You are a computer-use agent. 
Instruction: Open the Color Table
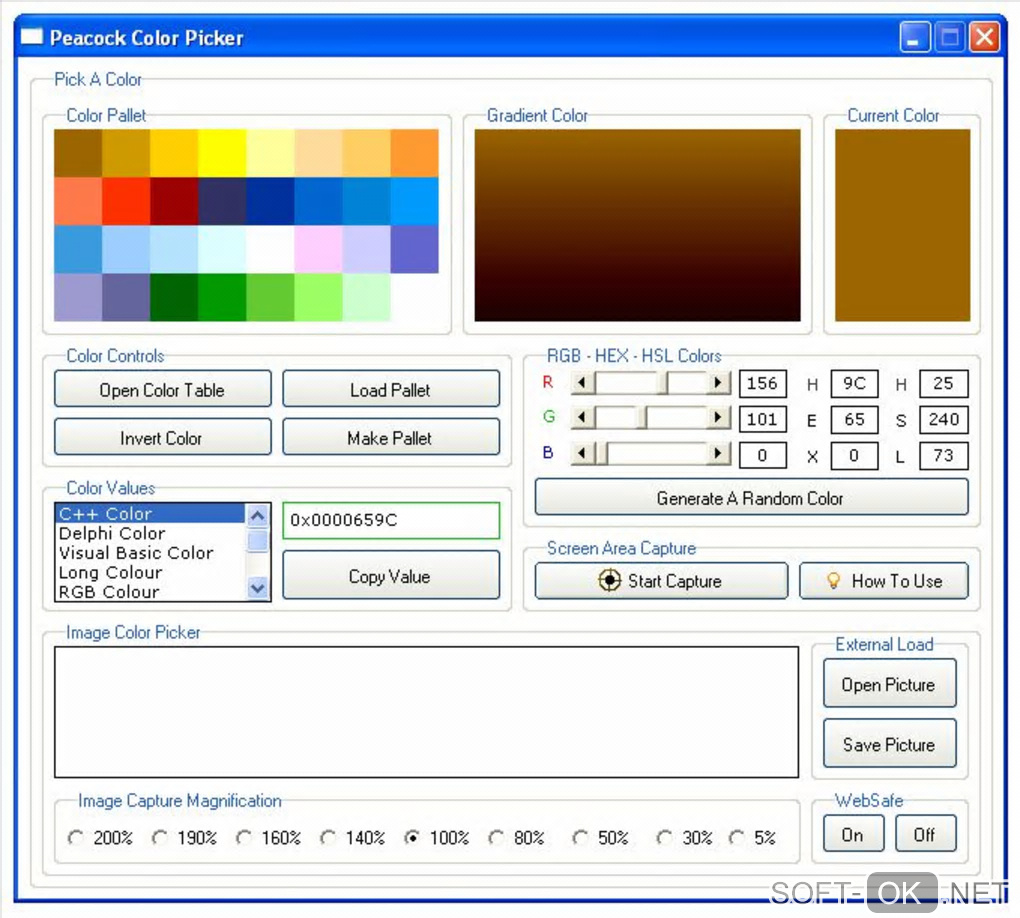click(x=163, y=389)
